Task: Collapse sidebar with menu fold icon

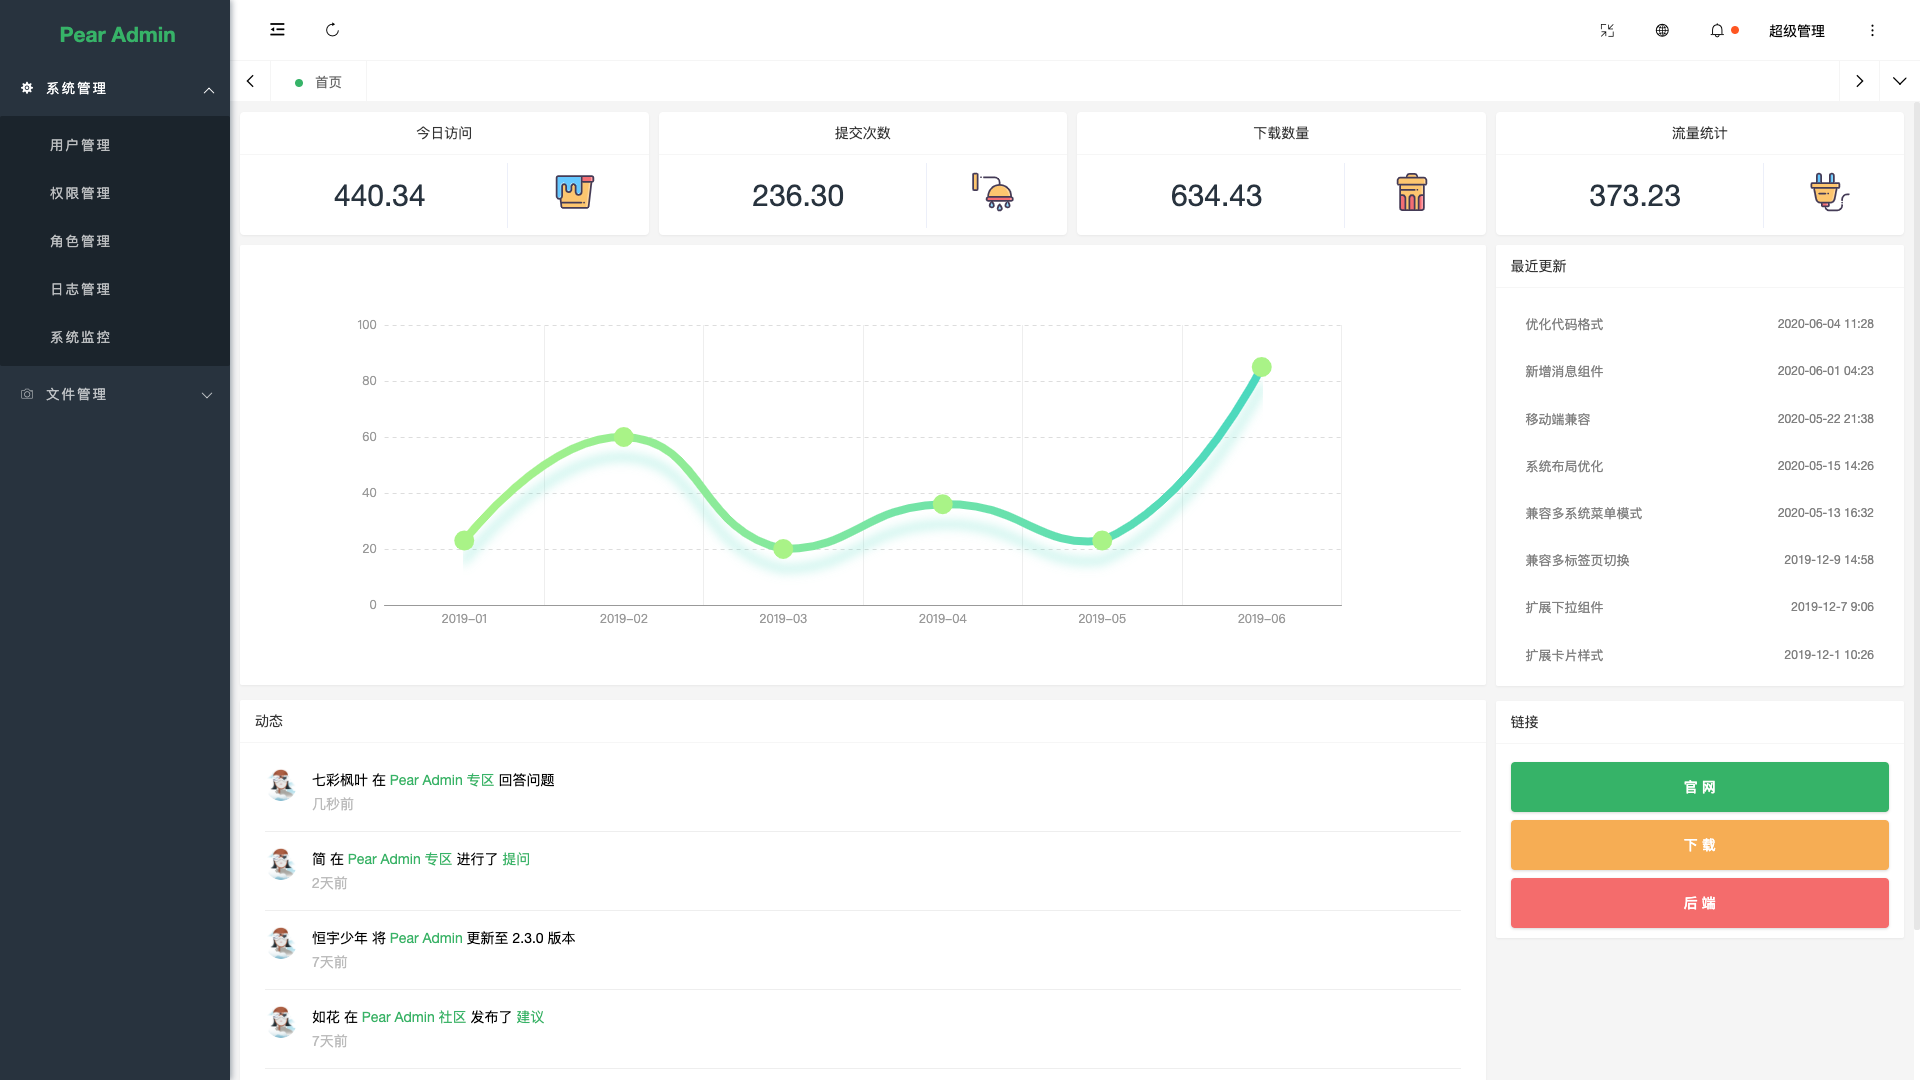Action: coord(277,30)
